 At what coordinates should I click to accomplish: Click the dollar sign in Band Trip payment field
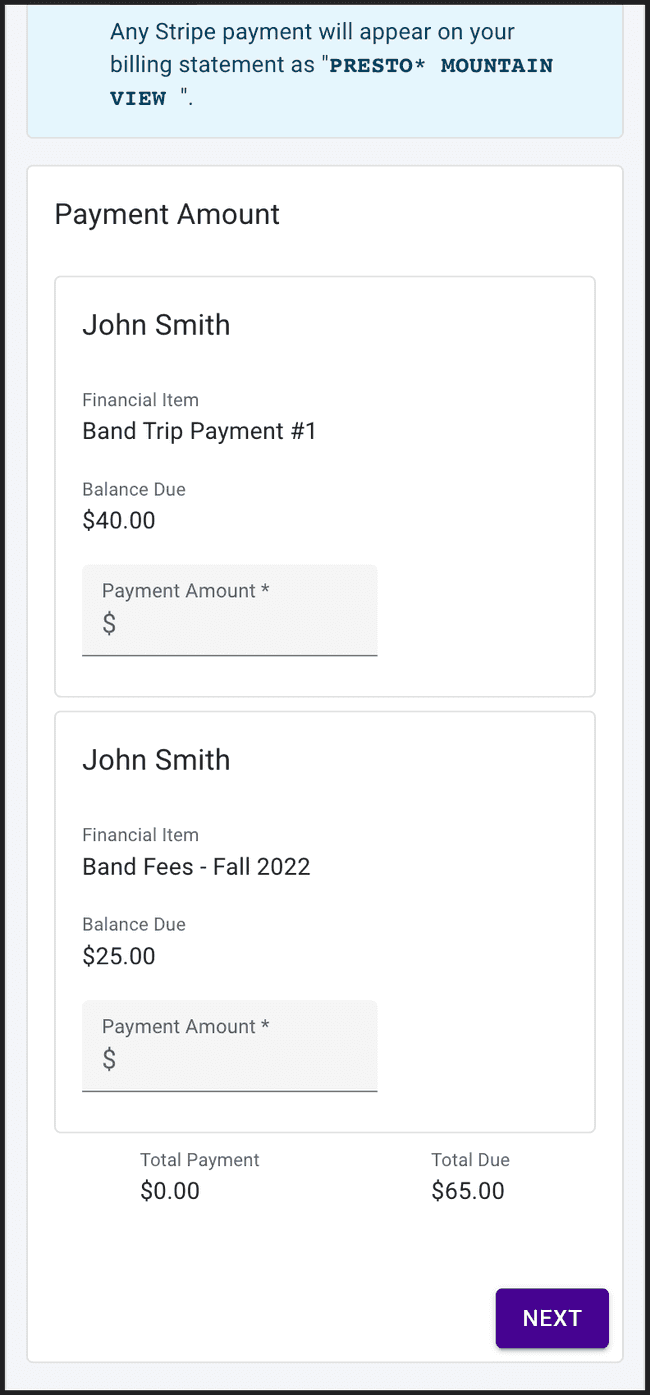pos(109,624)
